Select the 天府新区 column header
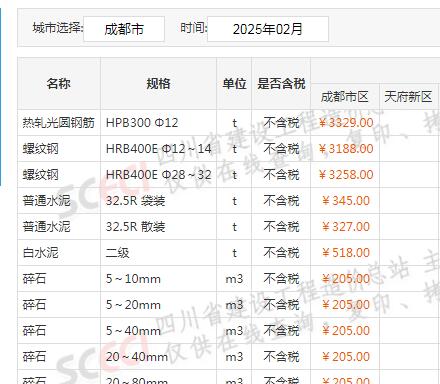The width and height of the screenshot is (440, 384). pyautogui.click(x=408, y=97)
